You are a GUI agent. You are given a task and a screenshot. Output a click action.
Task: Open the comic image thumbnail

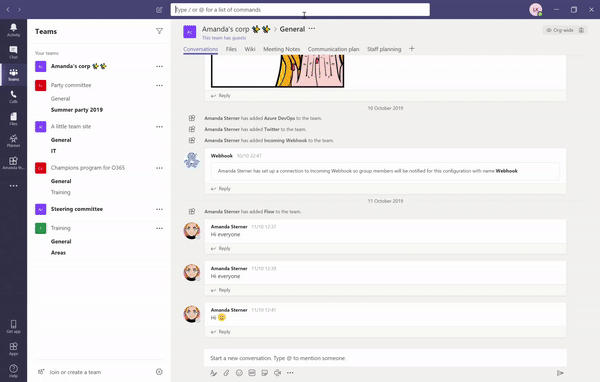pyautogui.click(x=277, y=71)
